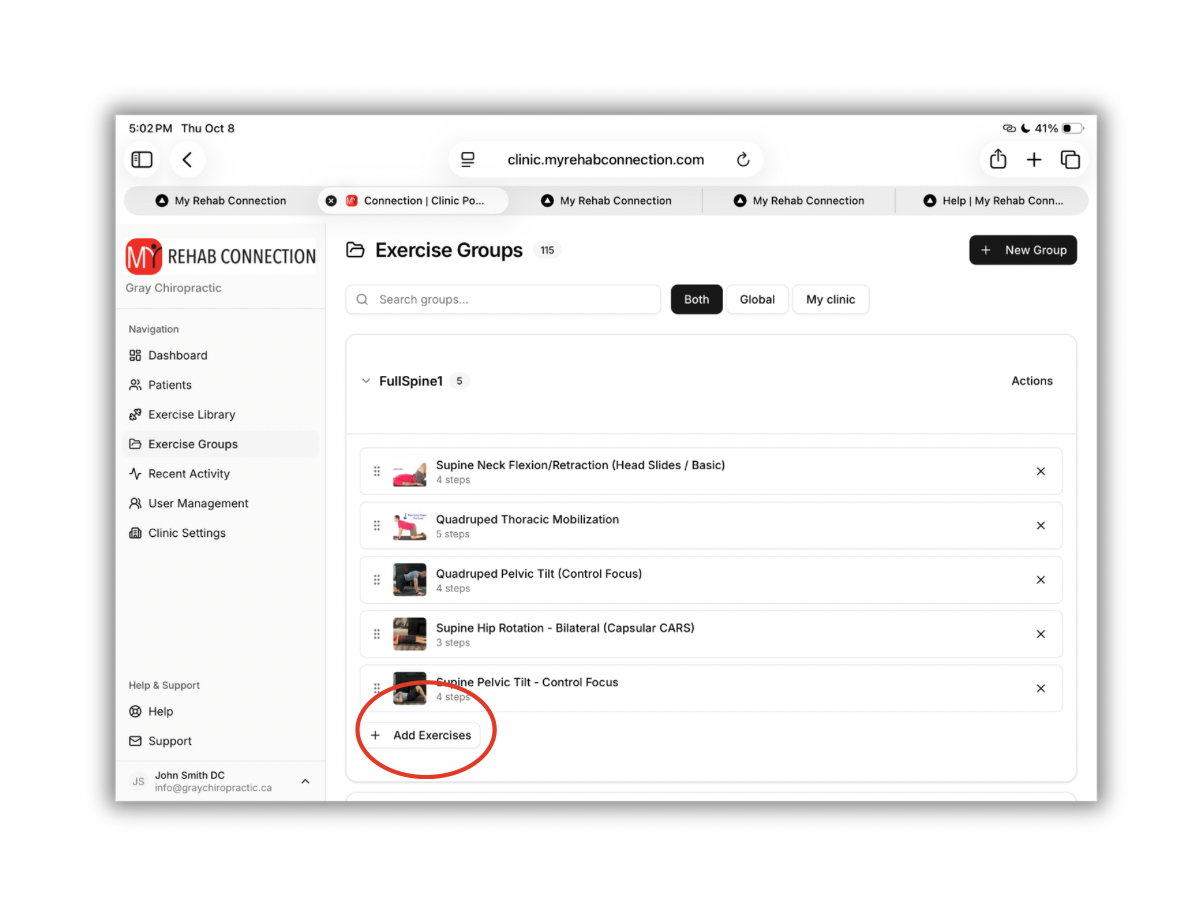
Task: Open Supine Neck Flexion/Retraction exercise thumbnail
Action: 410,471
